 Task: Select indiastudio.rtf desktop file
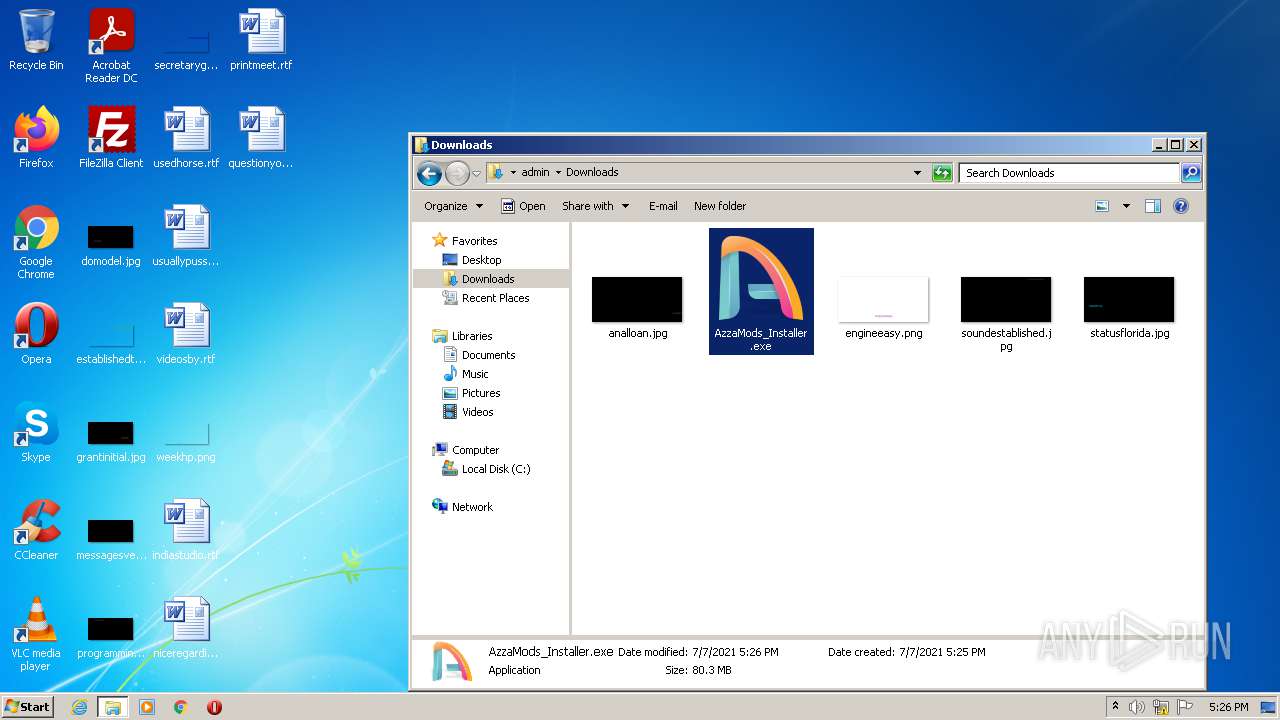186,529
